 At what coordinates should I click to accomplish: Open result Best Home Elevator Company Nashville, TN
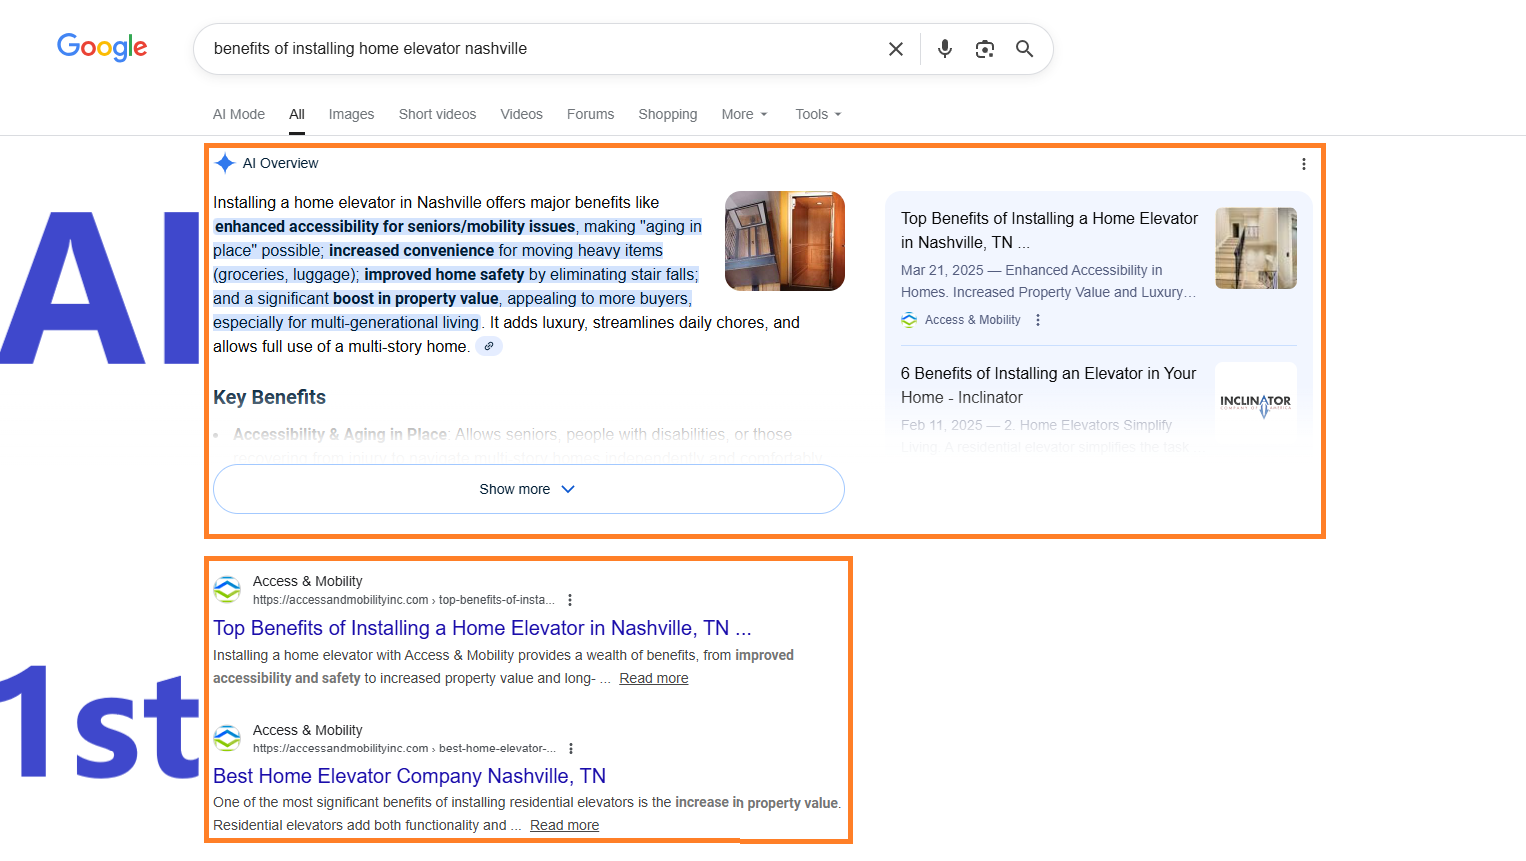pyautogui.click(x=409, y=776)
